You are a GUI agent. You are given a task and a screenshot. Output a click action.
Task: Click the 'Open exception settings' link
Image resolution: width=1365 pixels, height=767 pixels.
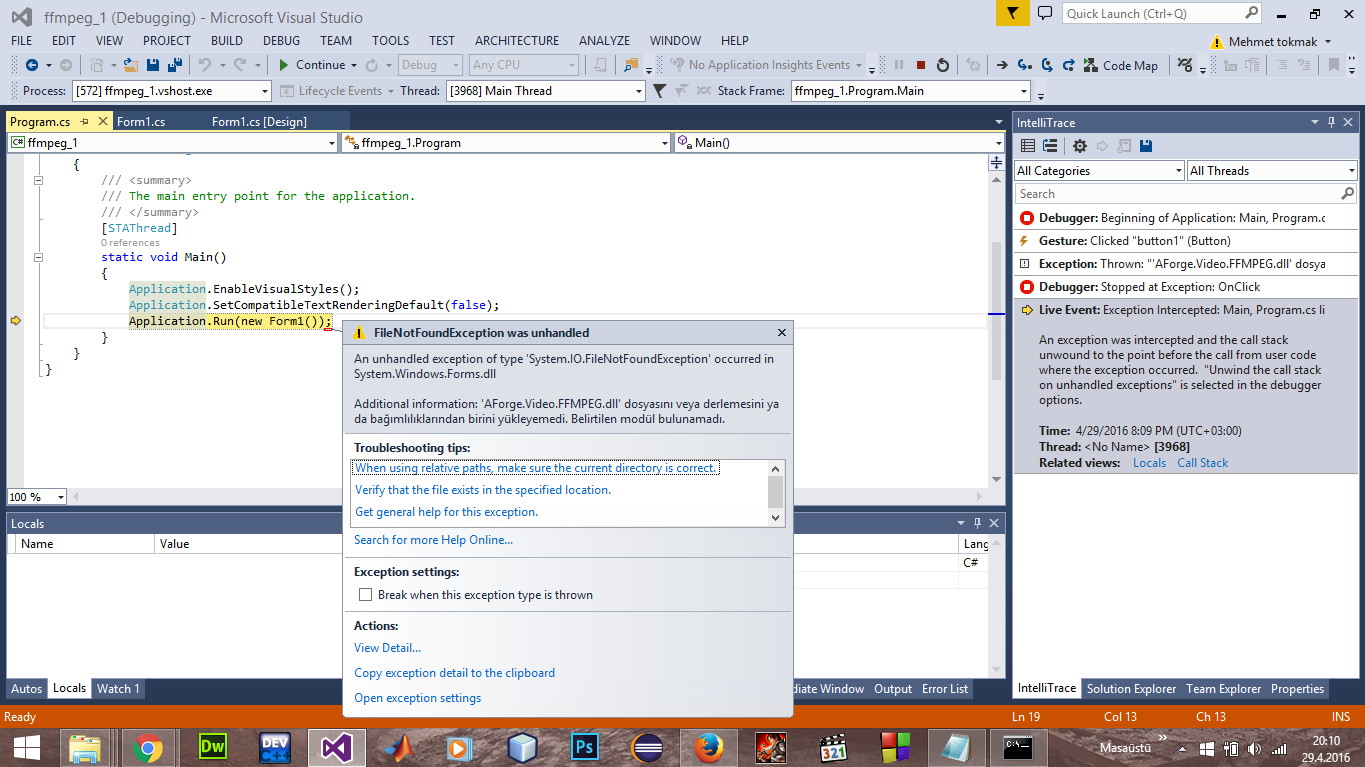417,698
